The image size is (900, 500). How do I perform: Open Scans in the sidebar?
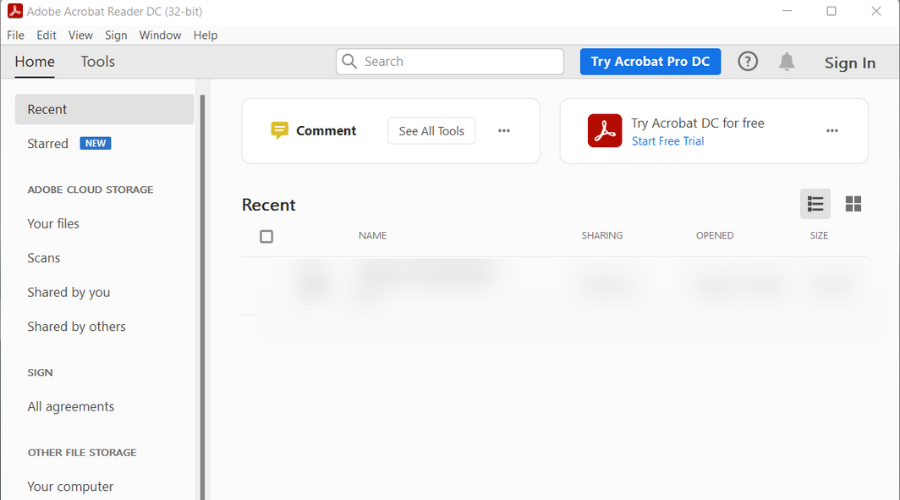(44, 258)
